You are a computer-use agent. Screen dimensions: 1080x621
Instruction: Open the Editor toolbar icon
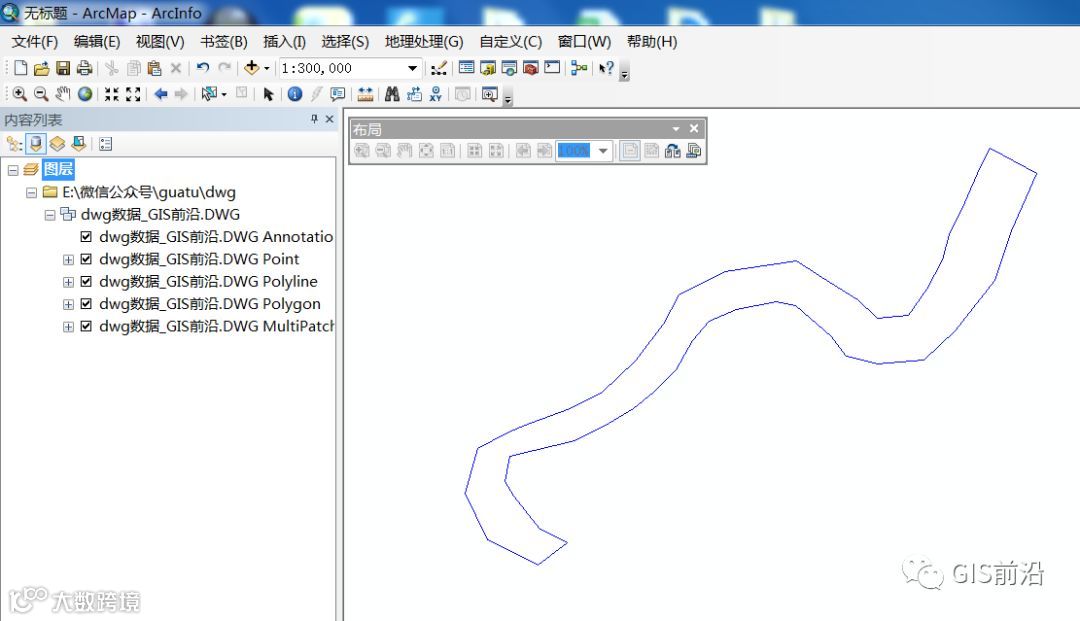(x=439, y=68)
